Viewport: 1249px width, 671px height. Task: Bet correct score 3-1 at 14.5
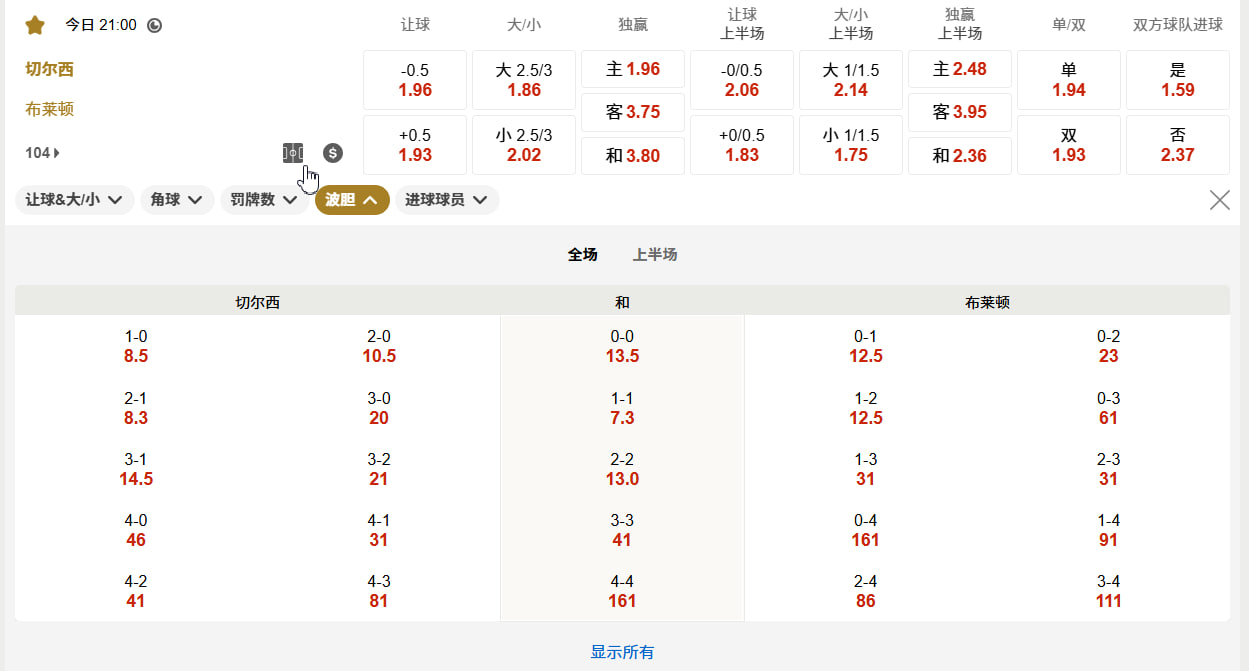[136, 469]
